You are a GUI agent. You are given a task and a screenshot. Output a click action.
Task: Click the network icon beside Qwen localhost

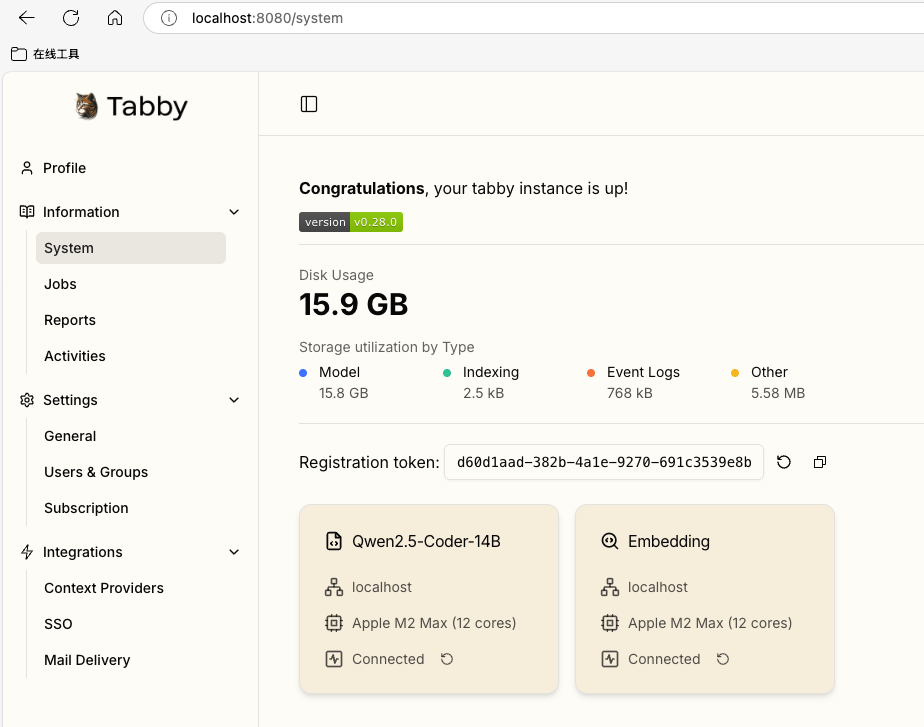coord(334,587)
